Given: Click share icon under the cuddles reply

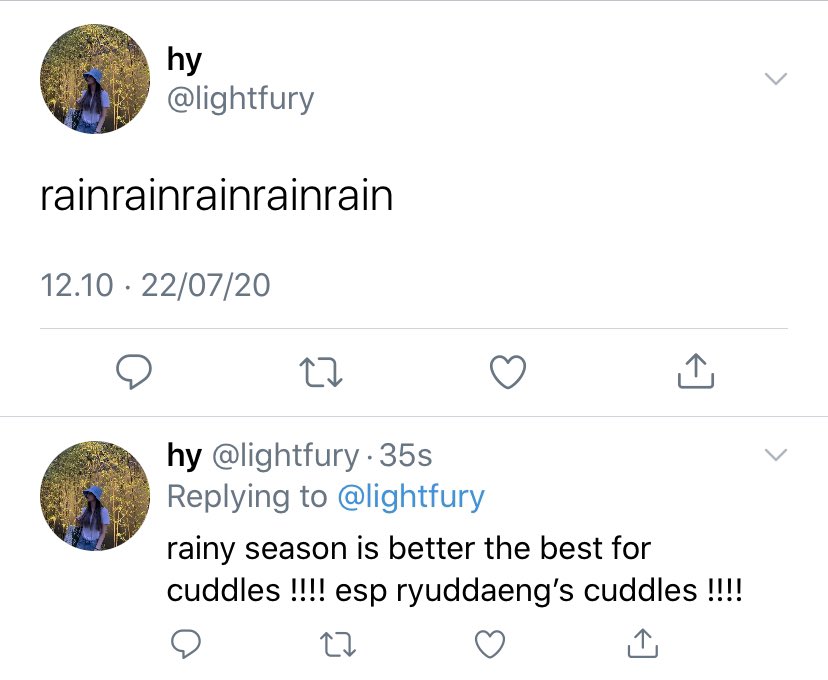Looking at the screenshot, I should click(x=643, y=643).
